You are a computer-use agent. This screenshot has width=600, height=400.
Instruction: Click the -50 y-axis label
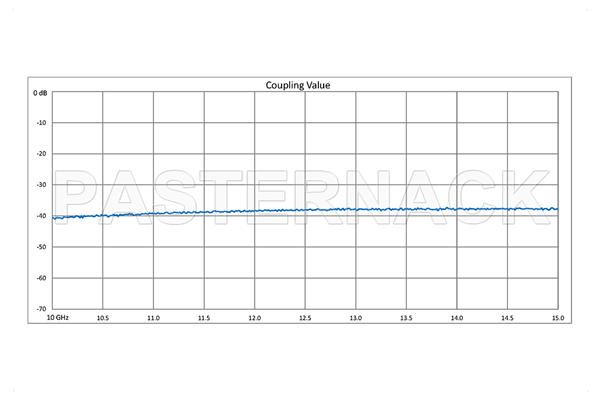(x=41, y=247)
